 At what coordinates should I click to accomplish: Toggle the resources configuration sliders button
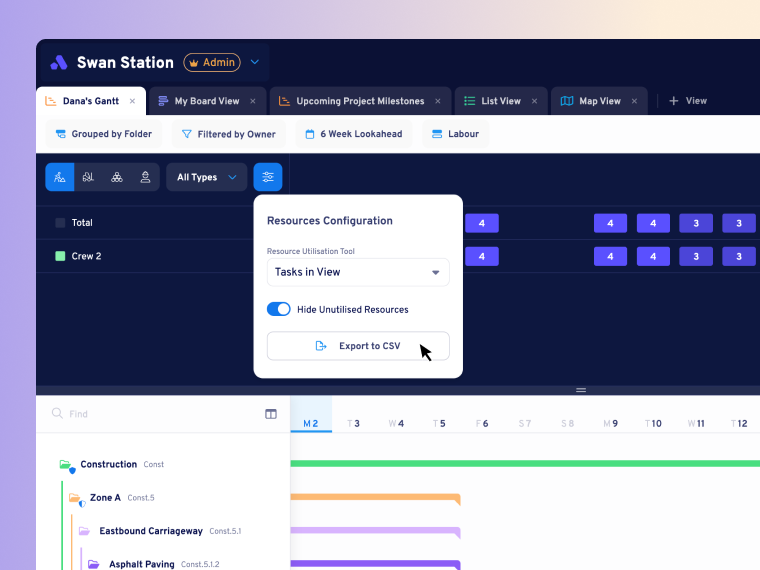pos(268,177)
